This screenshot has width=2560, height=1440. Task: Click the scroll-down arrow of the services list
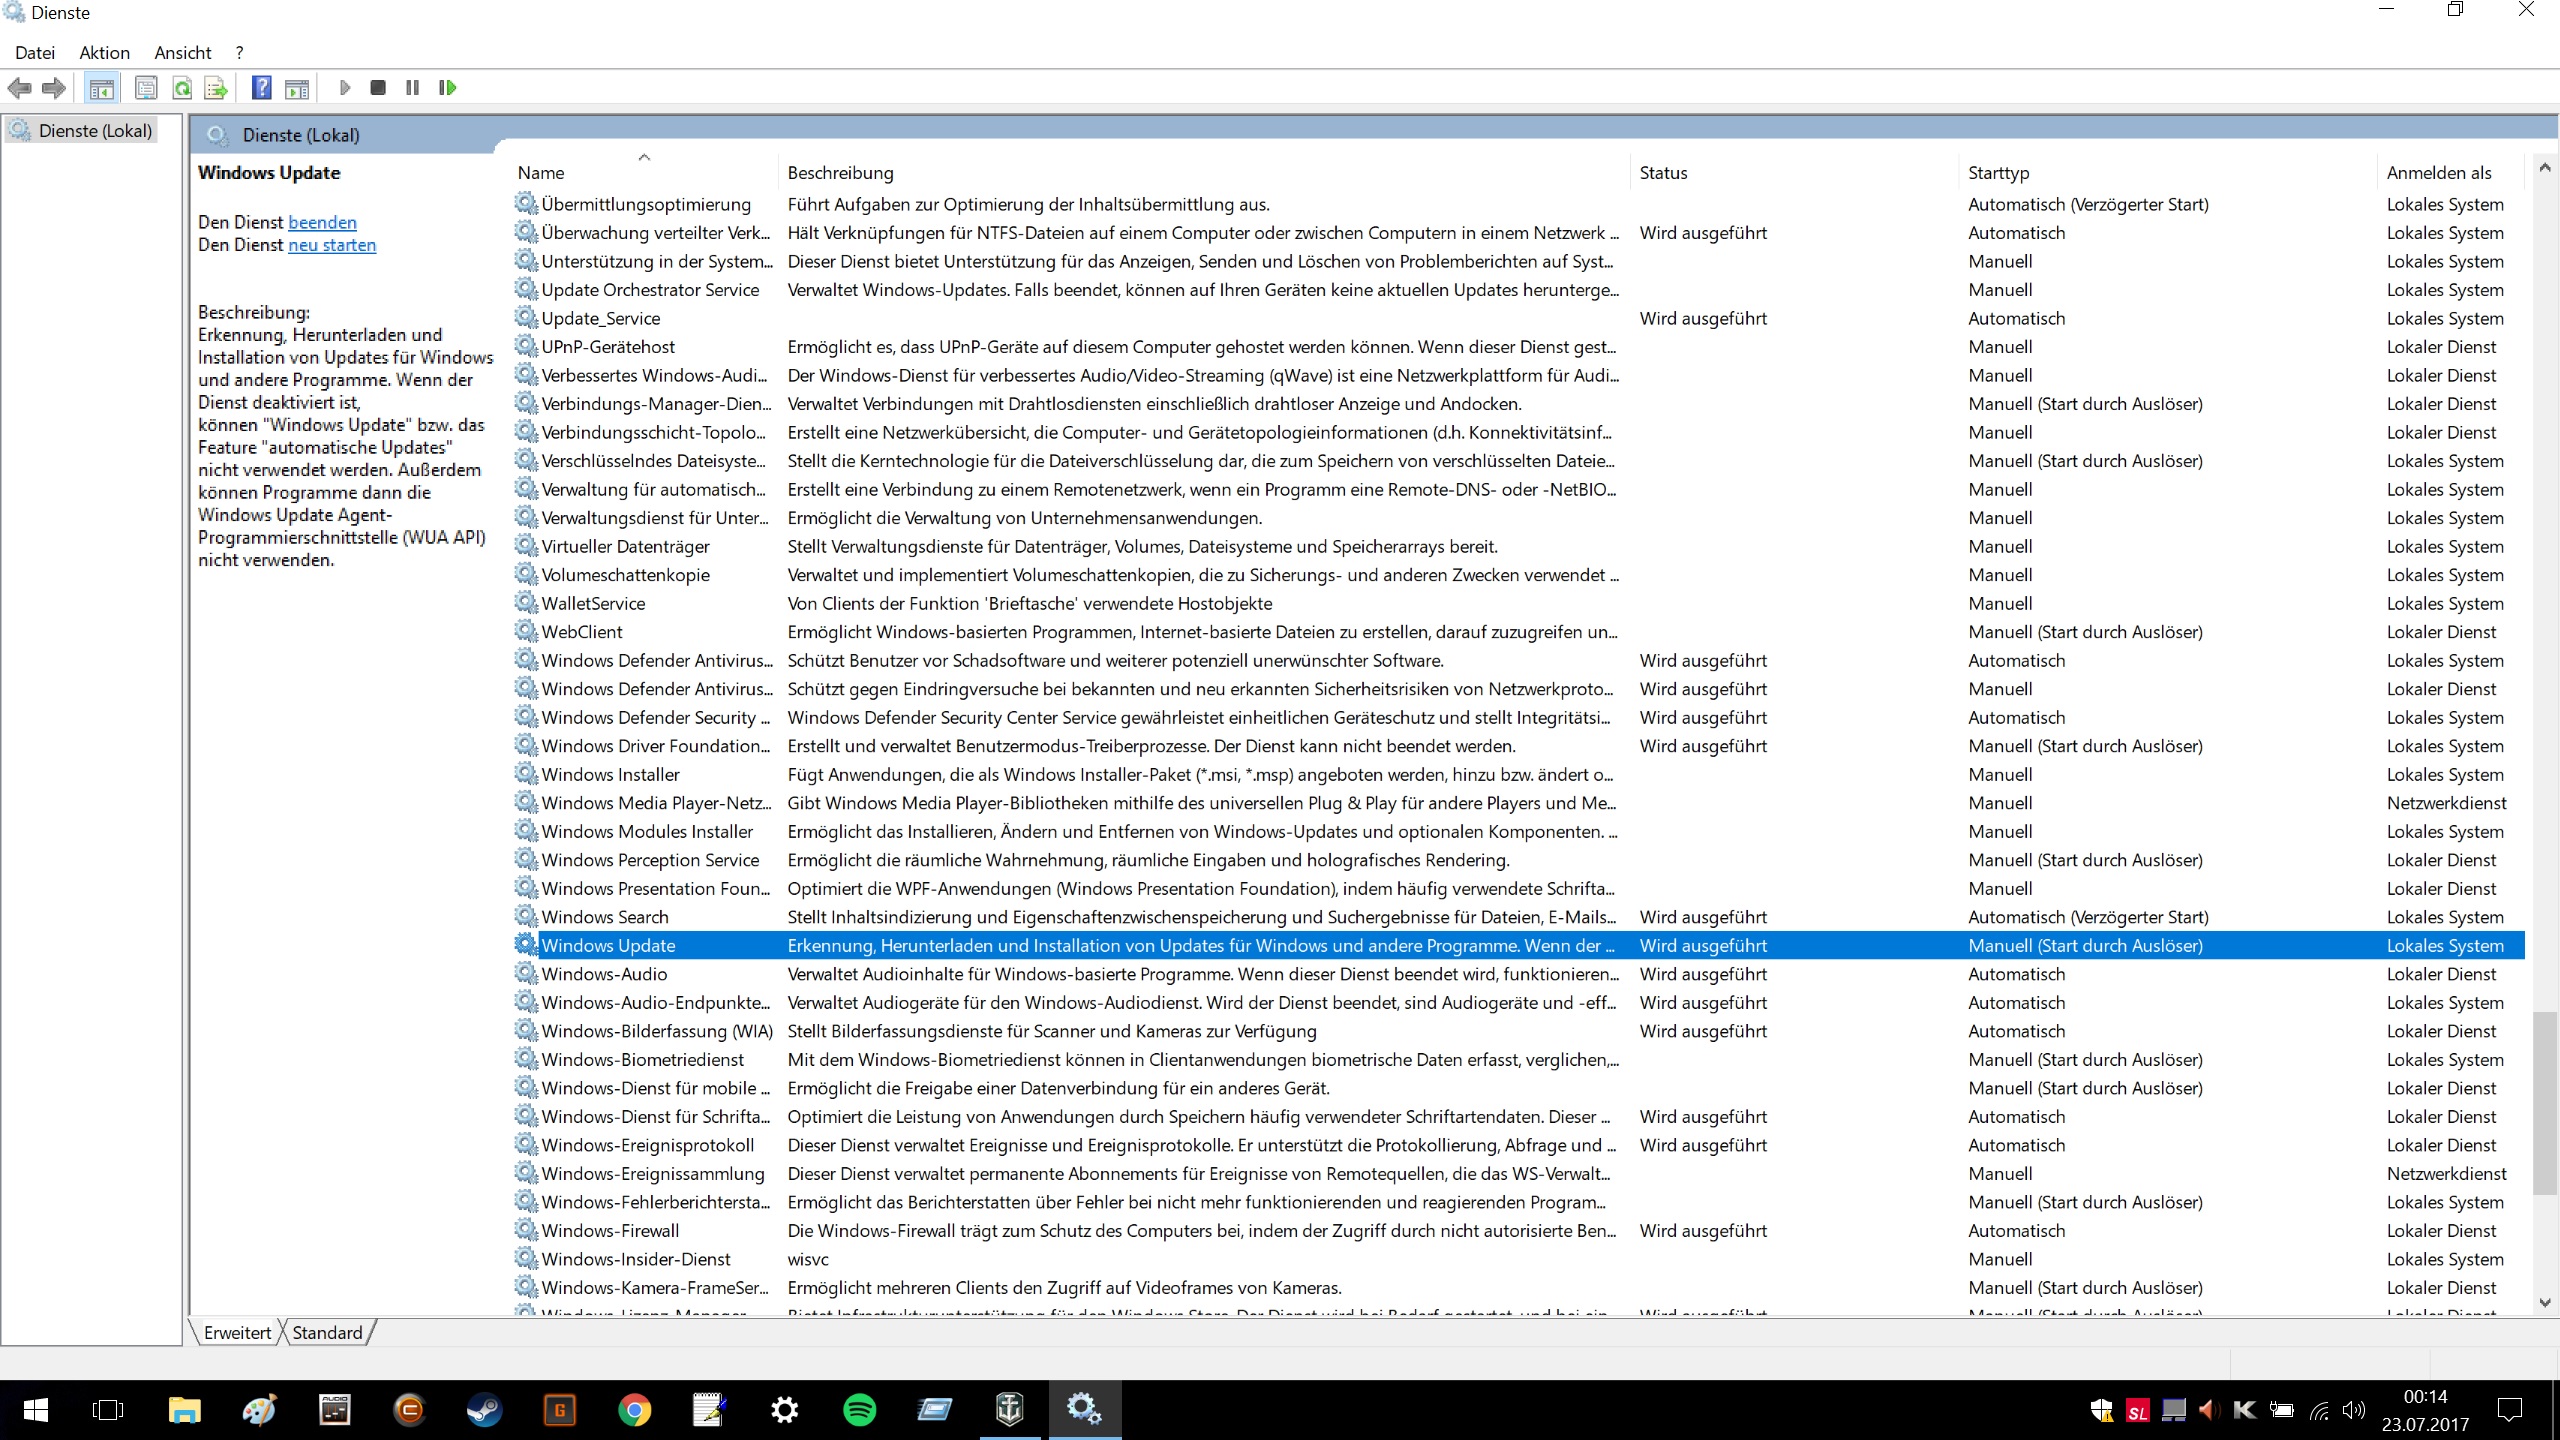click(x=2545, y=1303)
